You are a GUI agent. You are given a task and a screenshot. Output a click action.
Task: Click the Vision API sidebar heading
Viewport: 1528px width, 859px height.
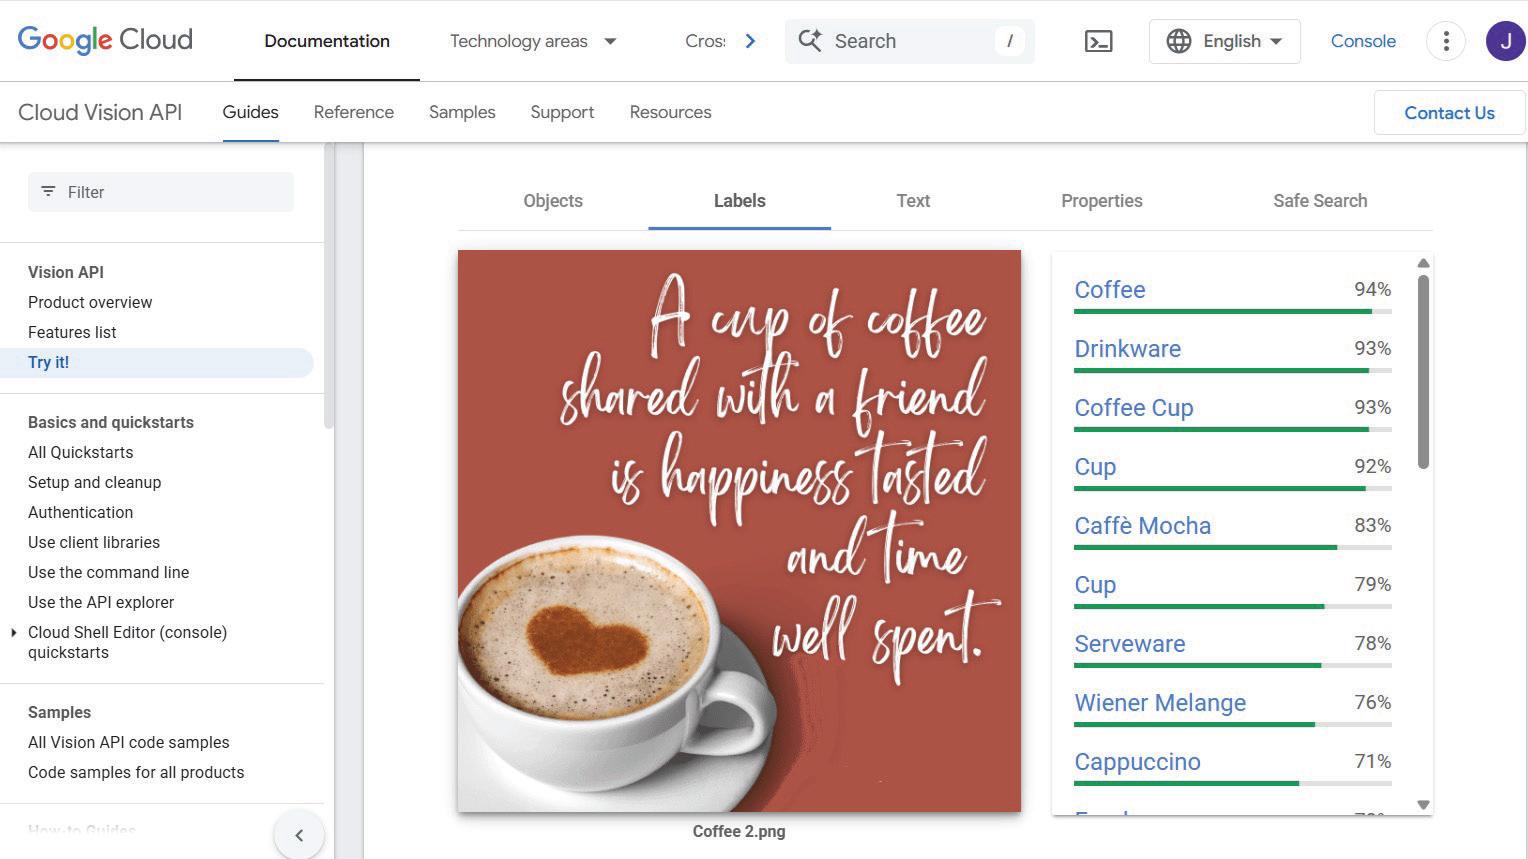tap(66, 272)
